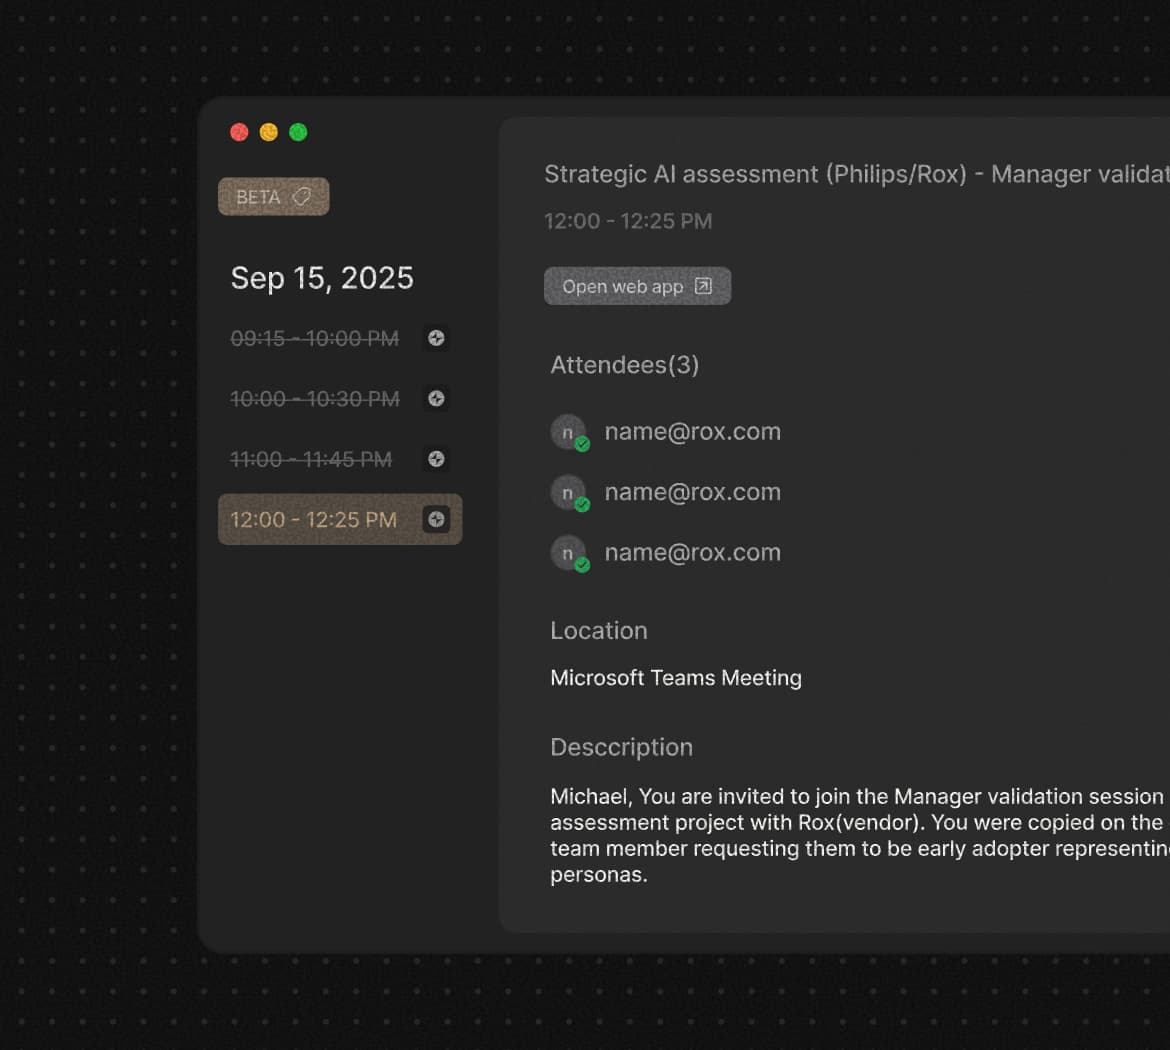This screenshot has height=1050, width=1170.
Task: Select the 10:00 - 10:30 PM meeting
Action: pyautogui.click(x=314, y=399)
